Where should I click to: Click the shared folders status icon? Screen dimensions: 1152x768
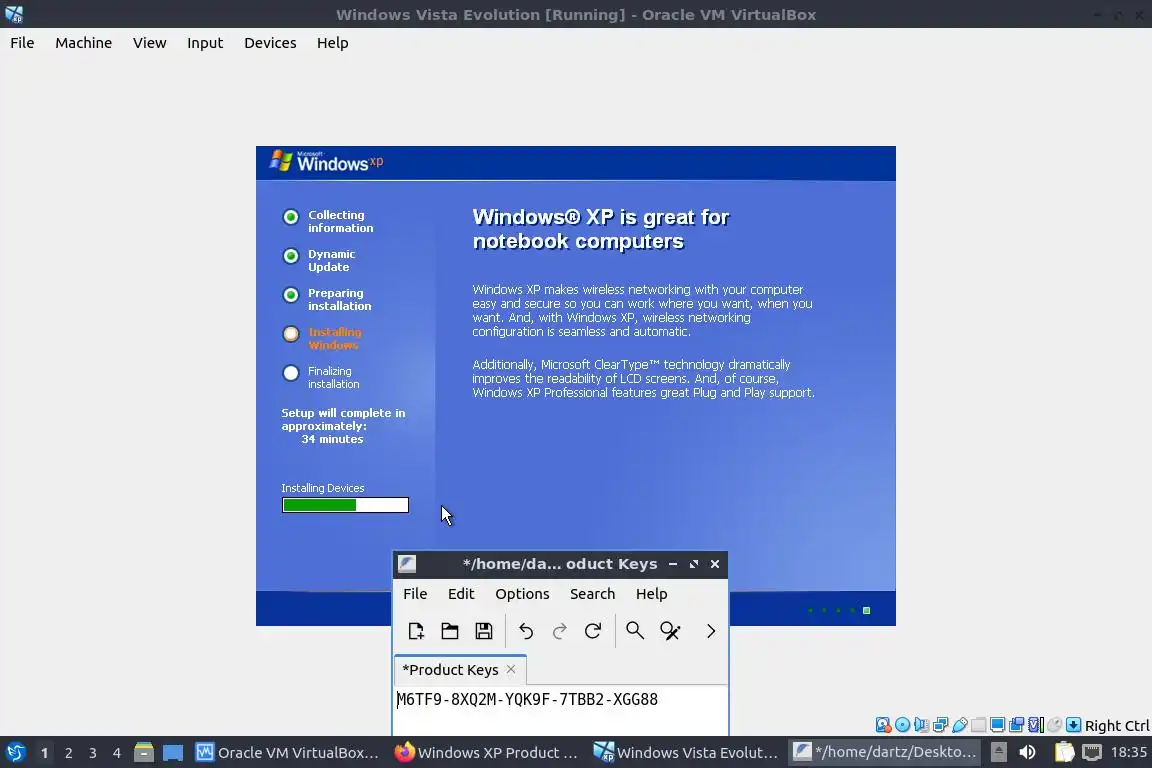pyautogui.click(x=979, y=725)
